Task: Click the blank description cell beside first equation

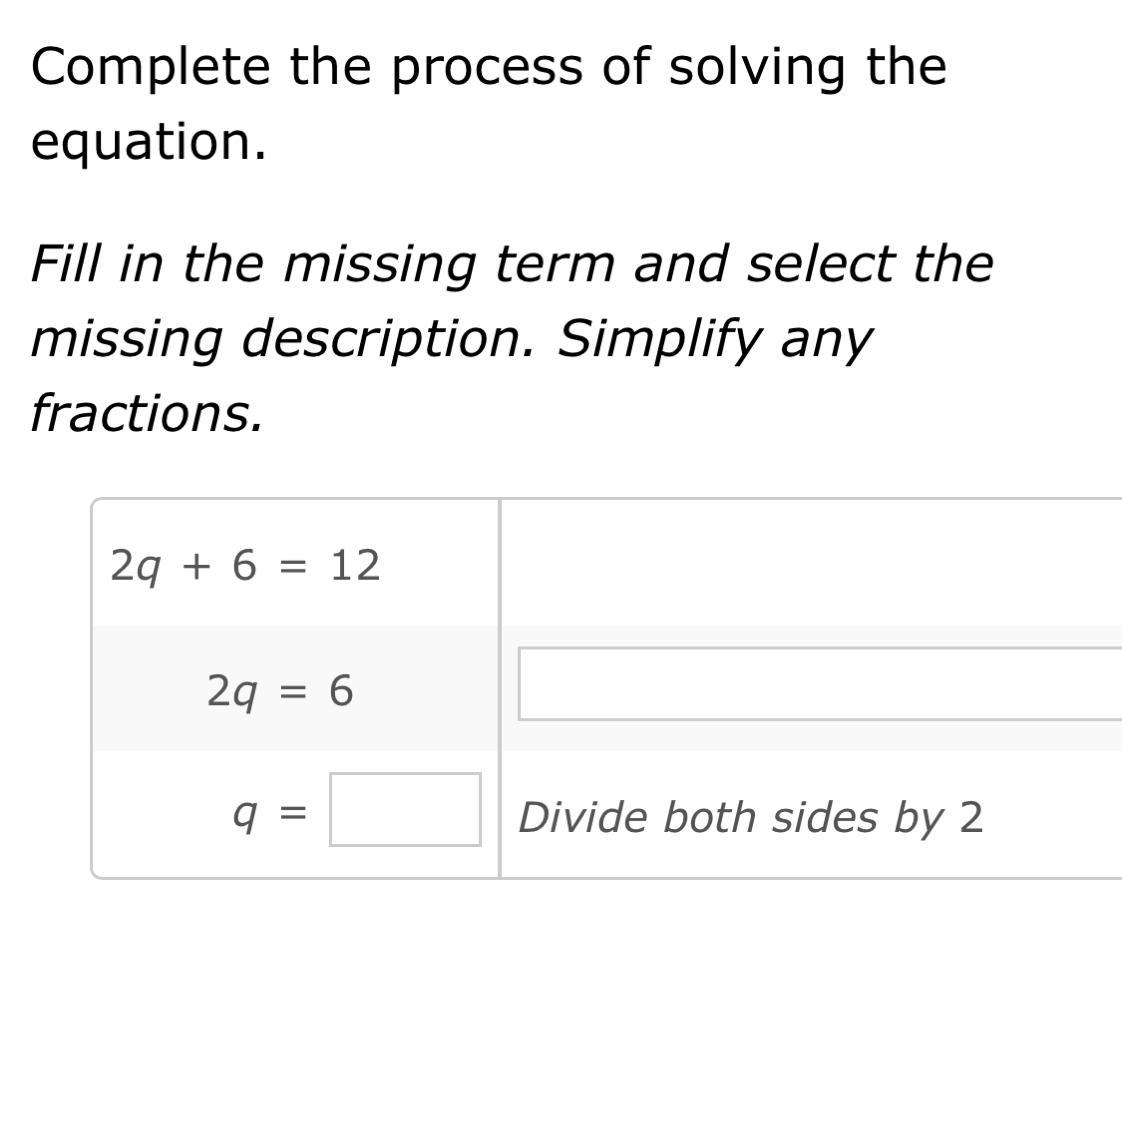Action: click(x=810, y=563)
